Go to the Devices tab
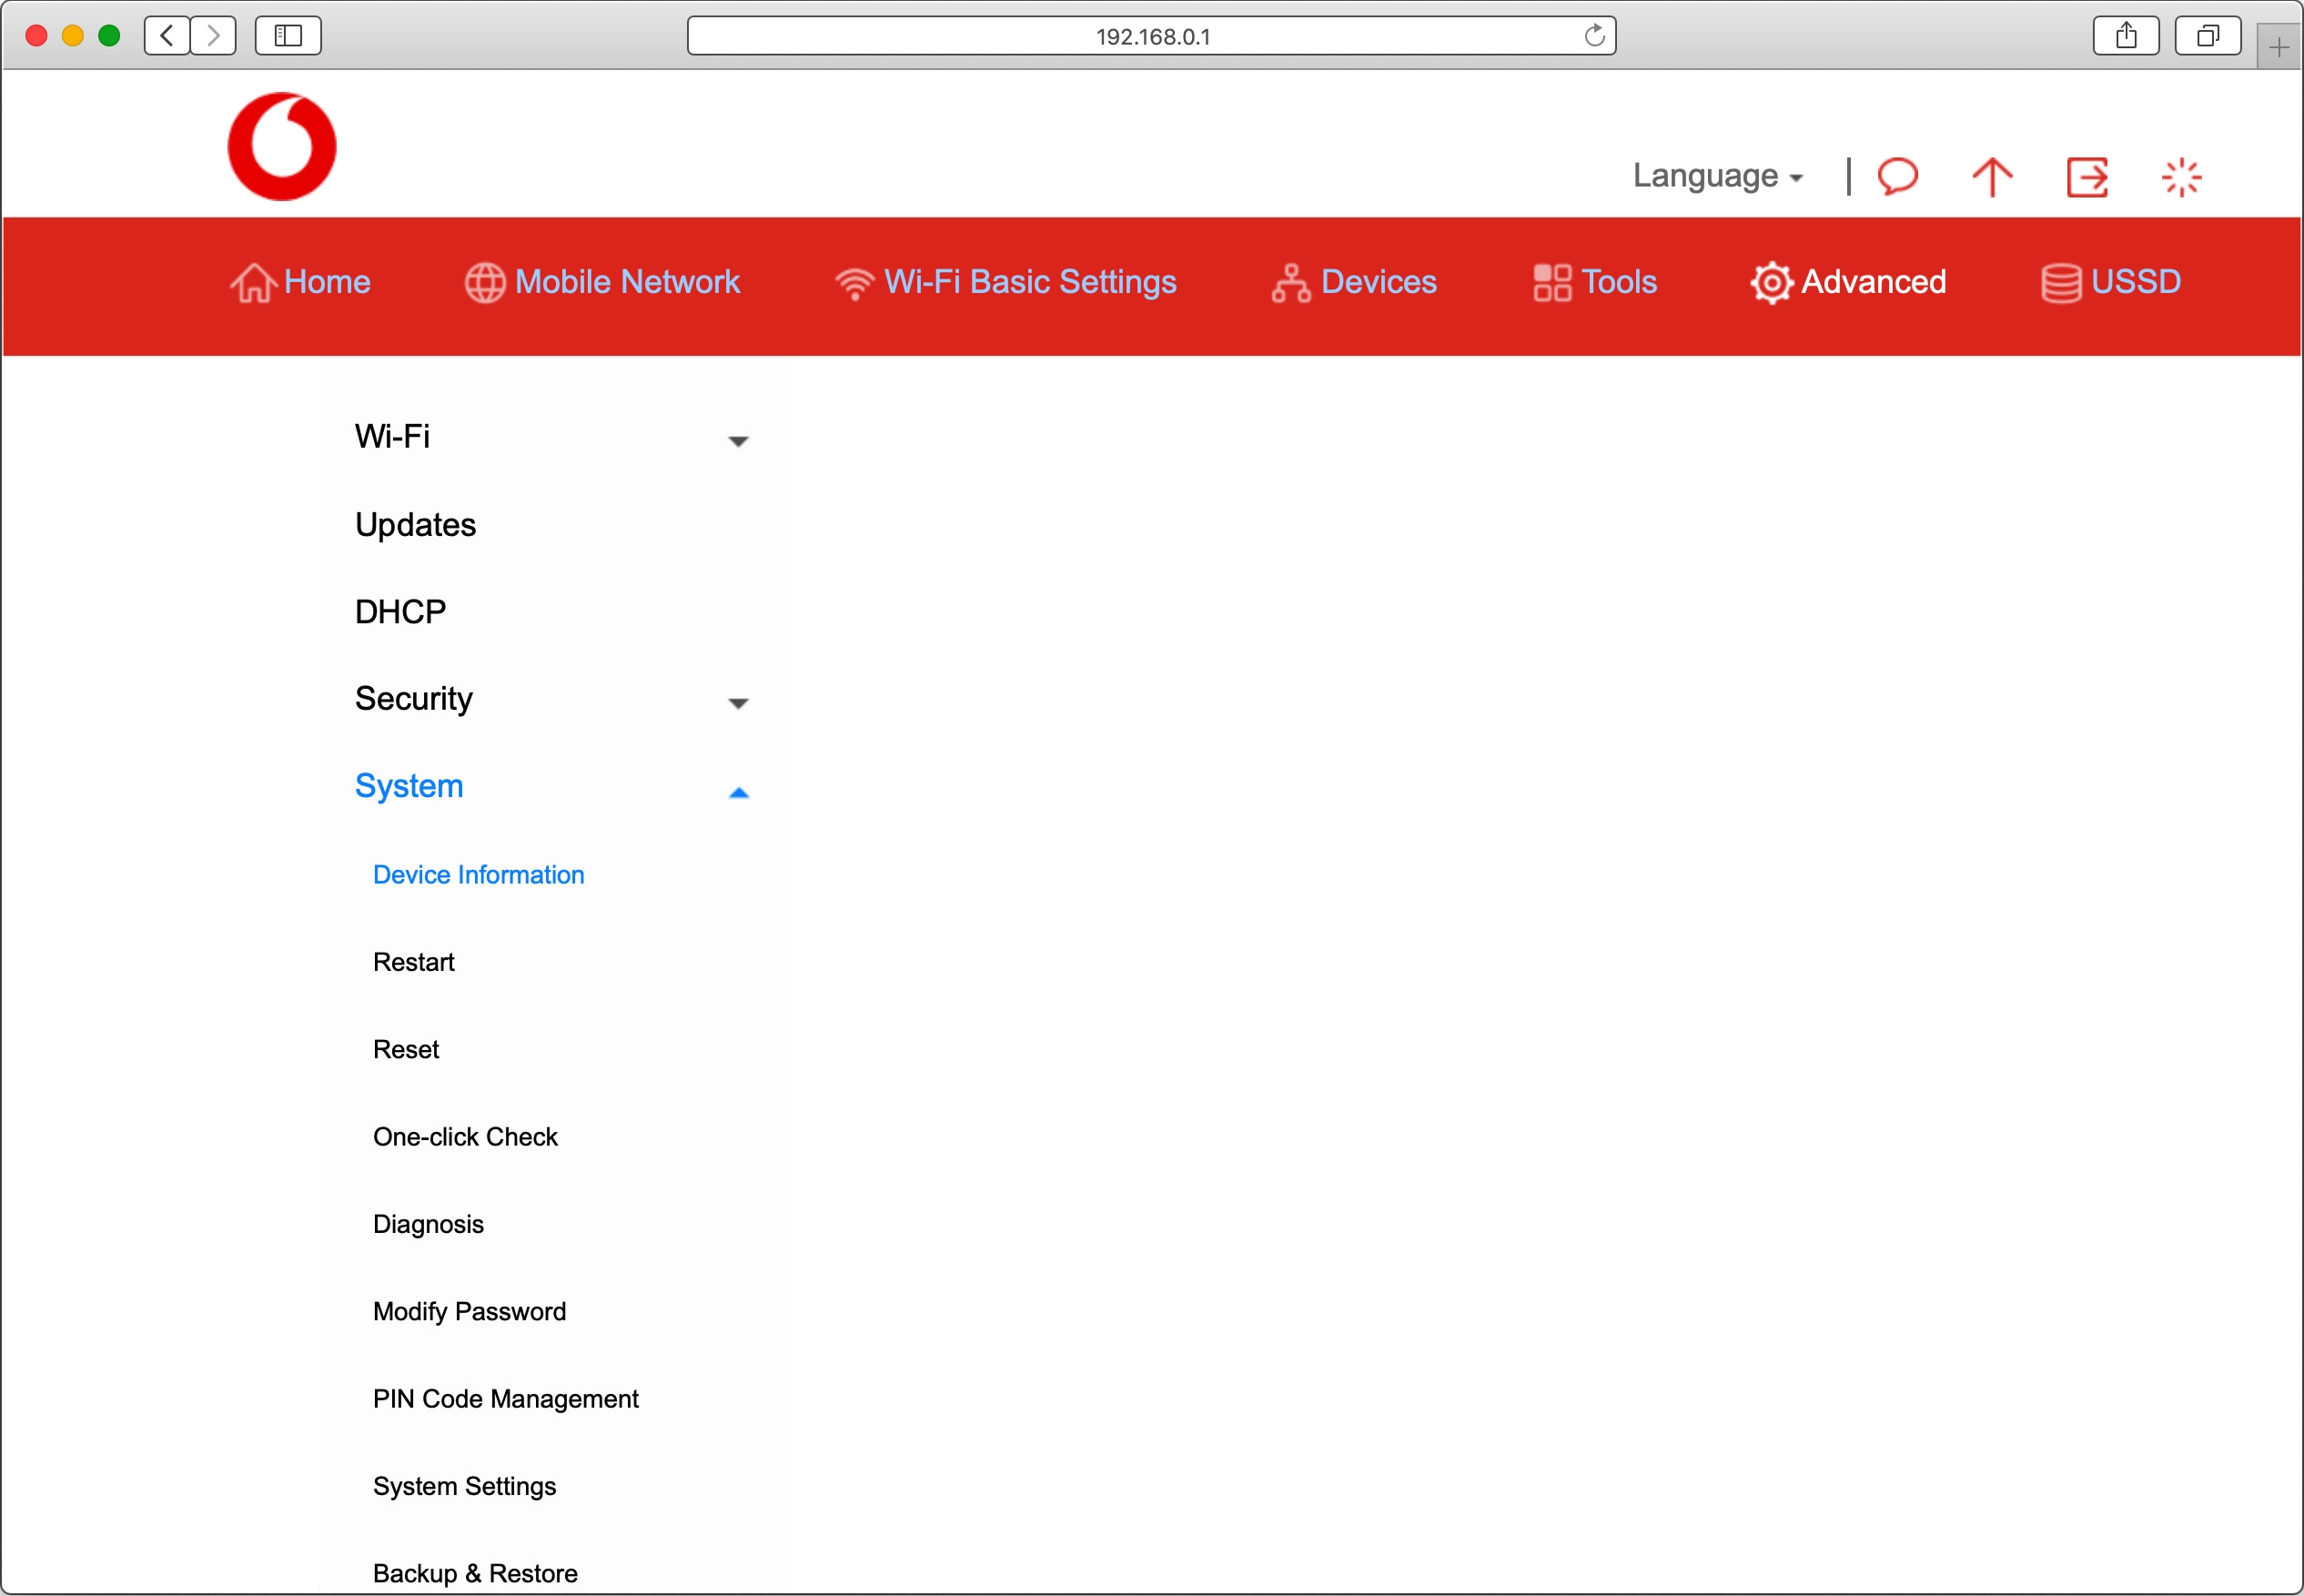The height and width of the screenshot is (1596, 2304). click(1354, 282)
